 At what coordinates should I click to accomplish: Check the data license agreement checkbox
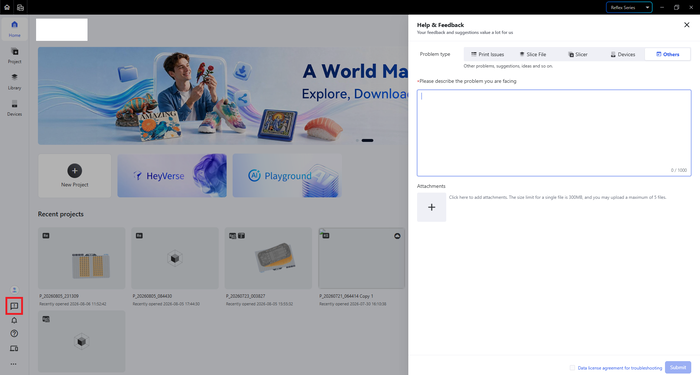(x=572, y=368)
